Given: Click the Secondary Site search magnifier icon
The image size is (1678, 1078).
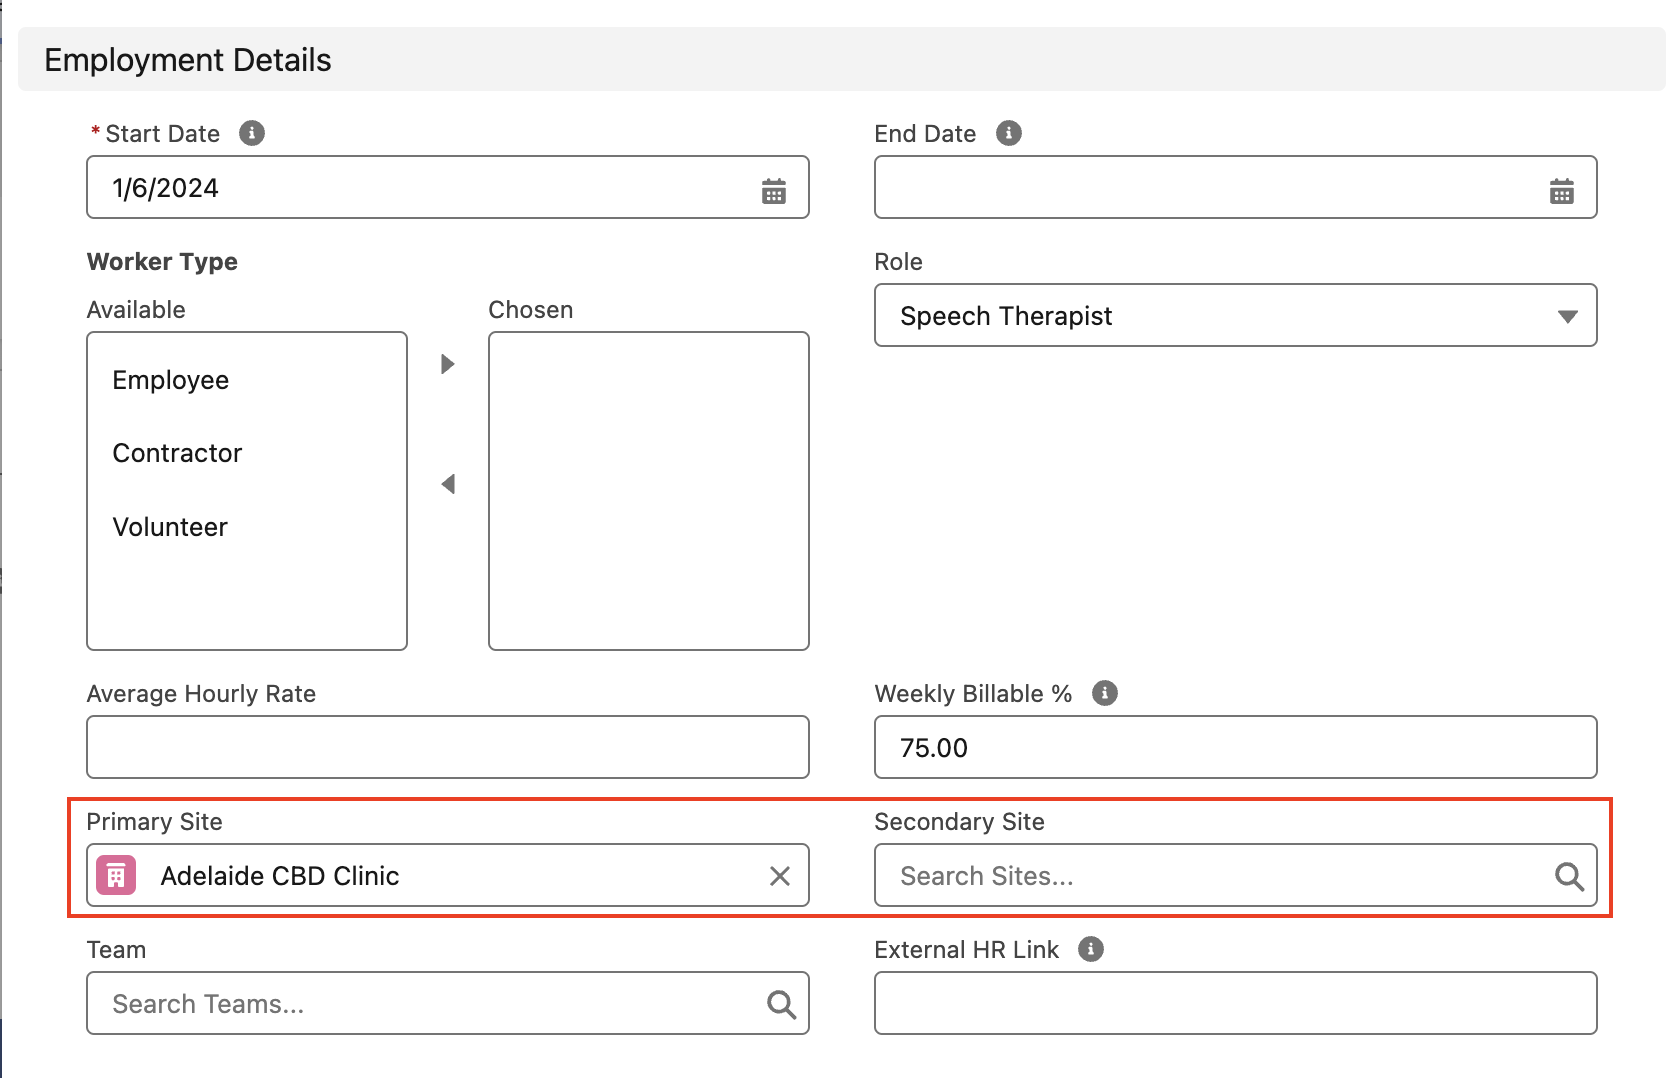Looking at the screenshot, I should click(x=1568, y=876).
